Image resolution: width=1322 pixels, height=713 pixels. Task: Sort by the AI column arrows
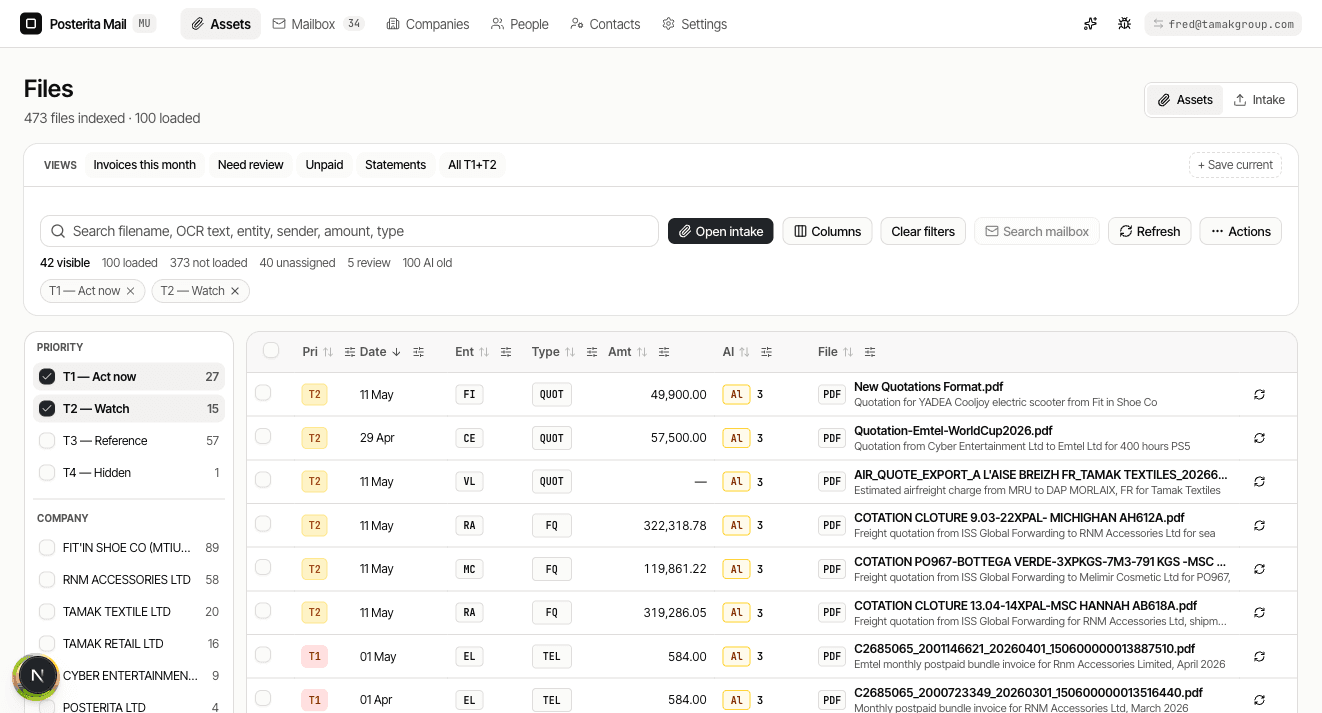(x=744, y=352)
